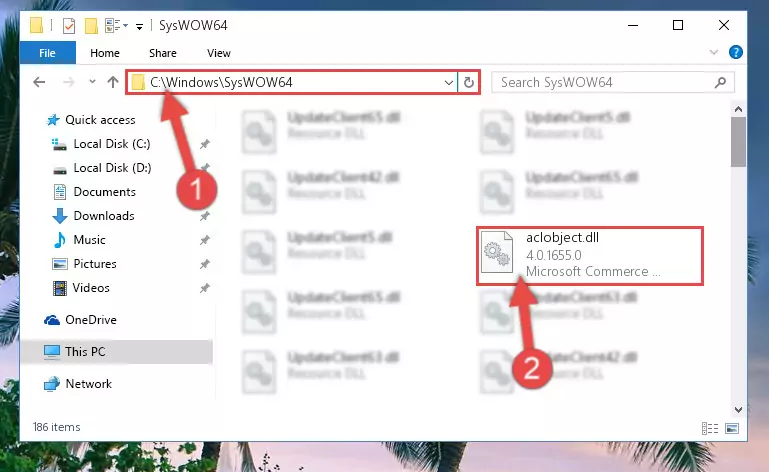This screenshot has width=769, height=472.
Task: Select the aclobject.dll file
Action: [x=590, y=256]
